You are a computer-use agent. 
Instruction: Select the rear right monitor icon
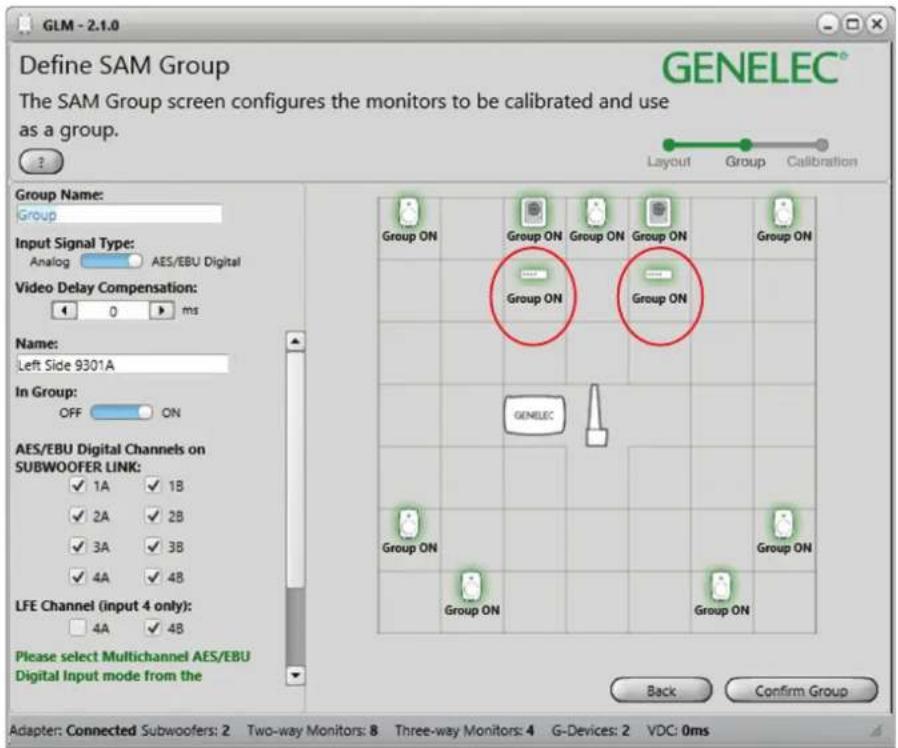[x=721, y=586]
